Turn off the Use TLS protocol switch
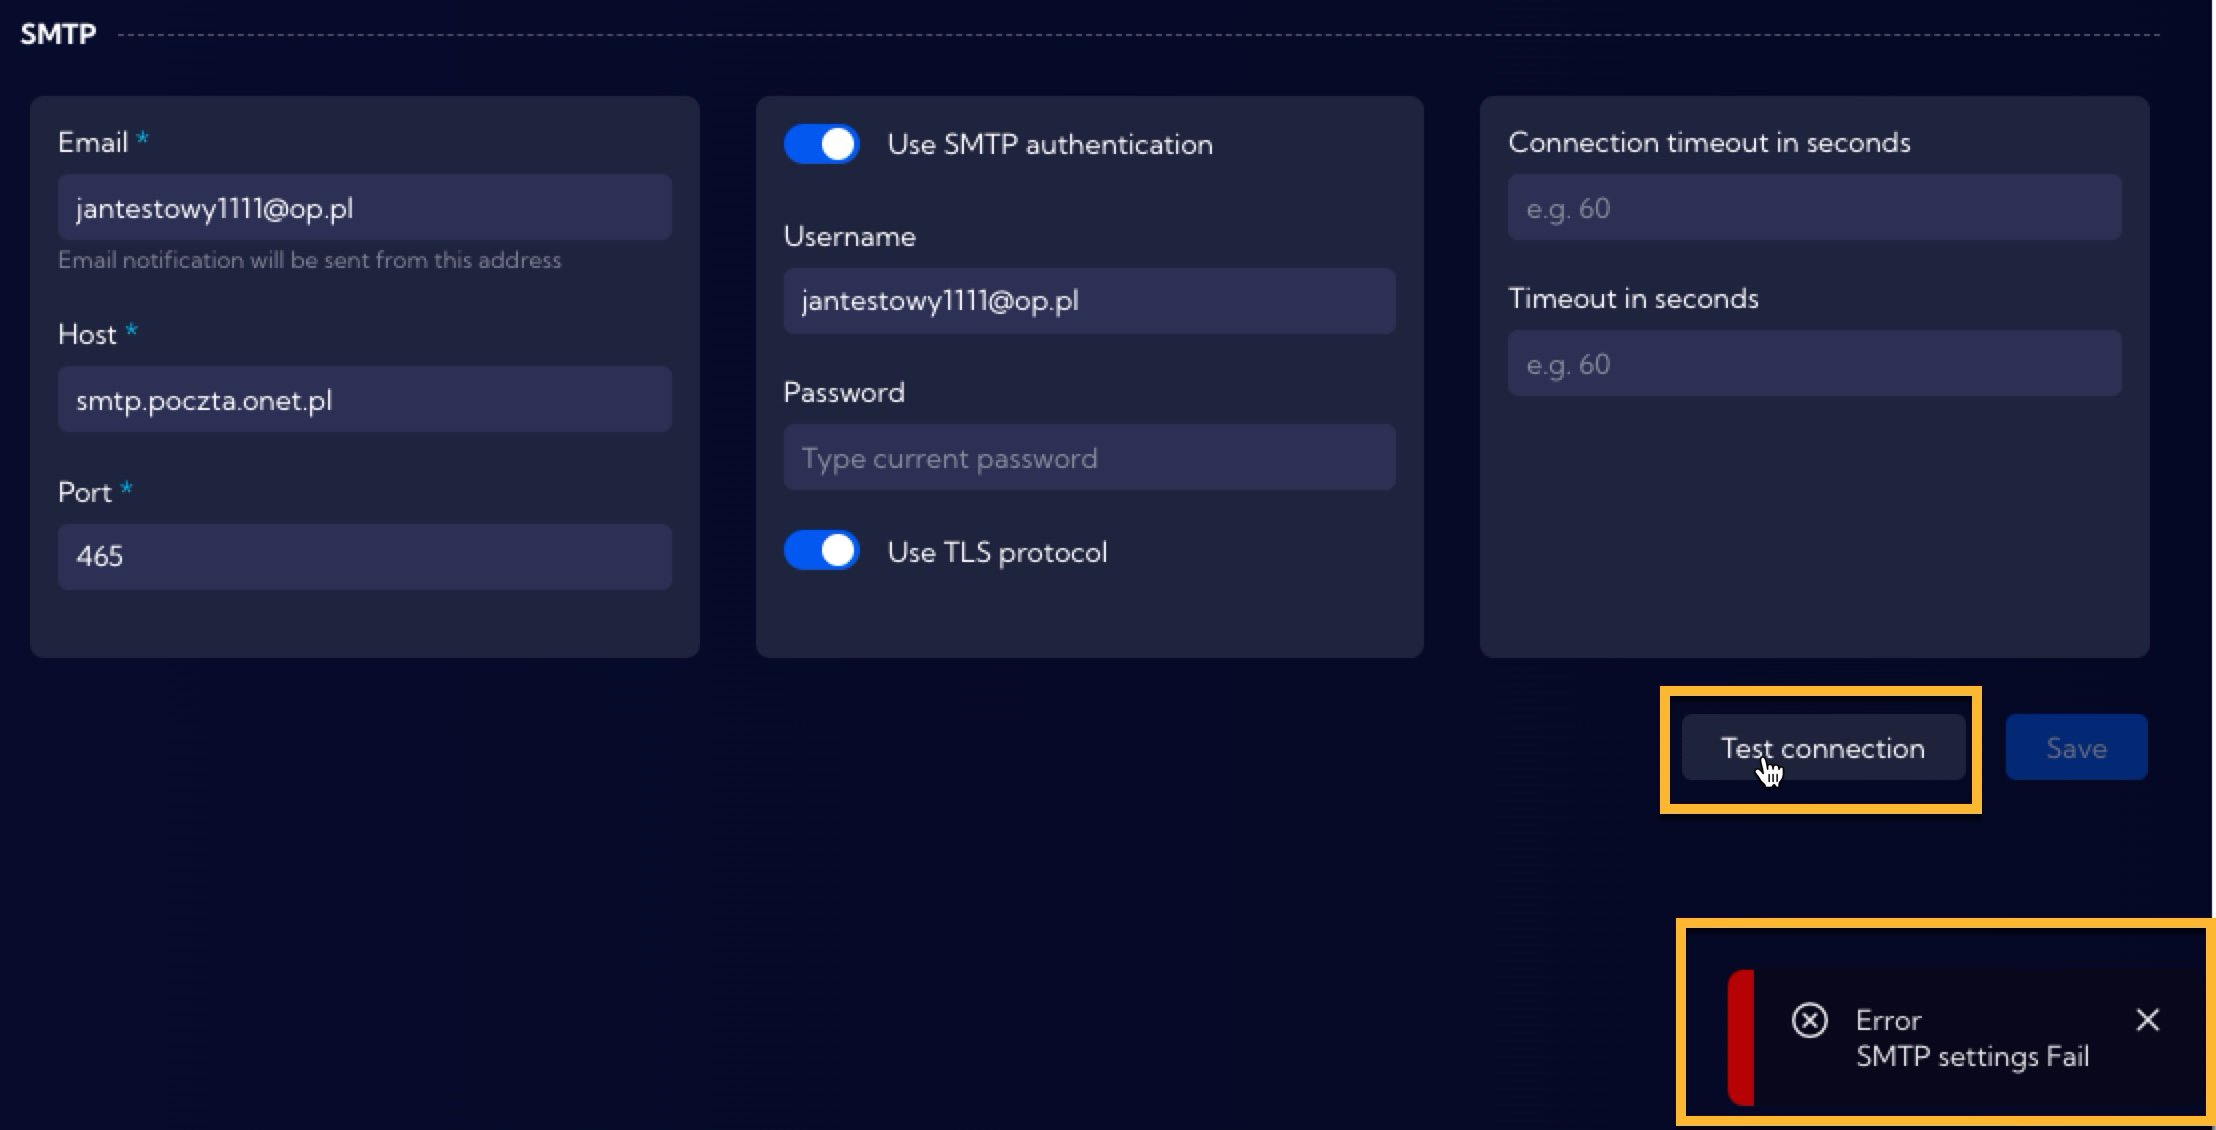 point(821,551)
